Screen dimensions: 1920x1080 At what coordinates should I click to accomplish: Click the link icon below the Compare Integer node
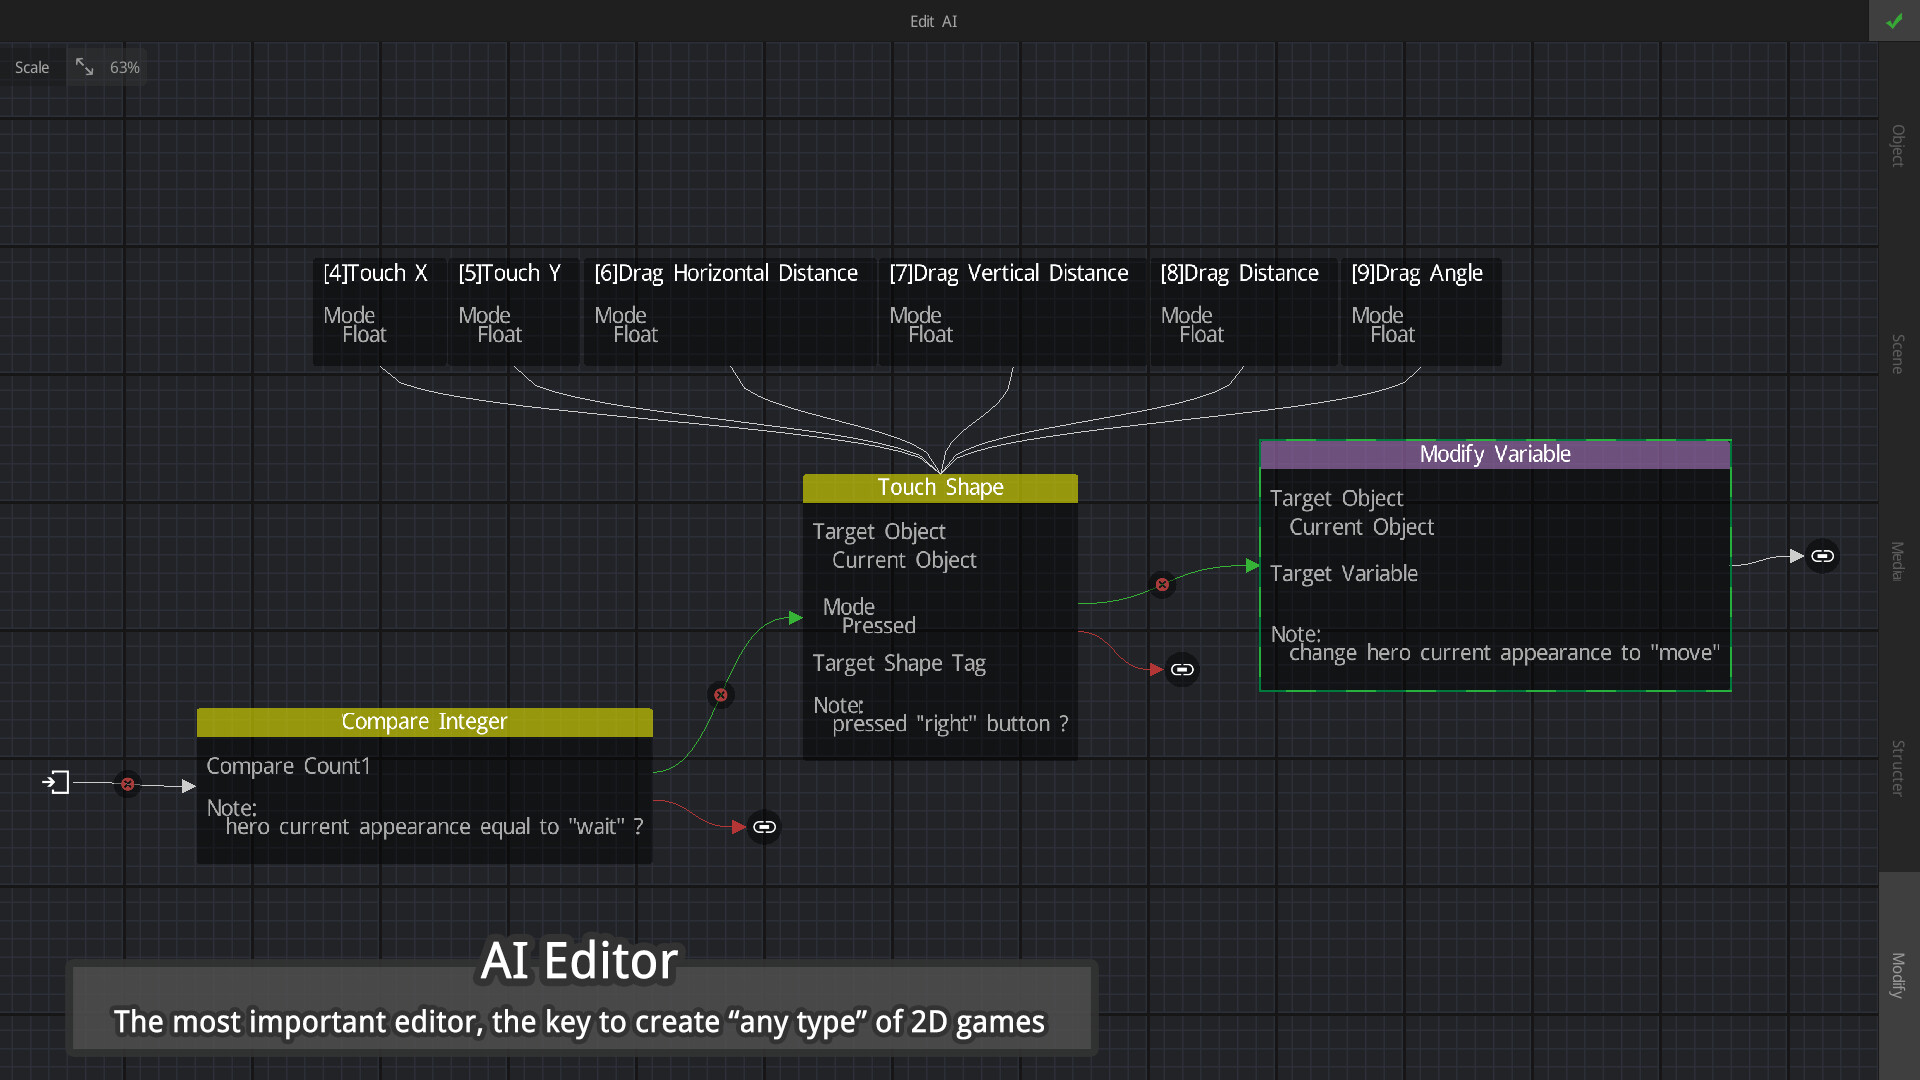click(764, 827)
